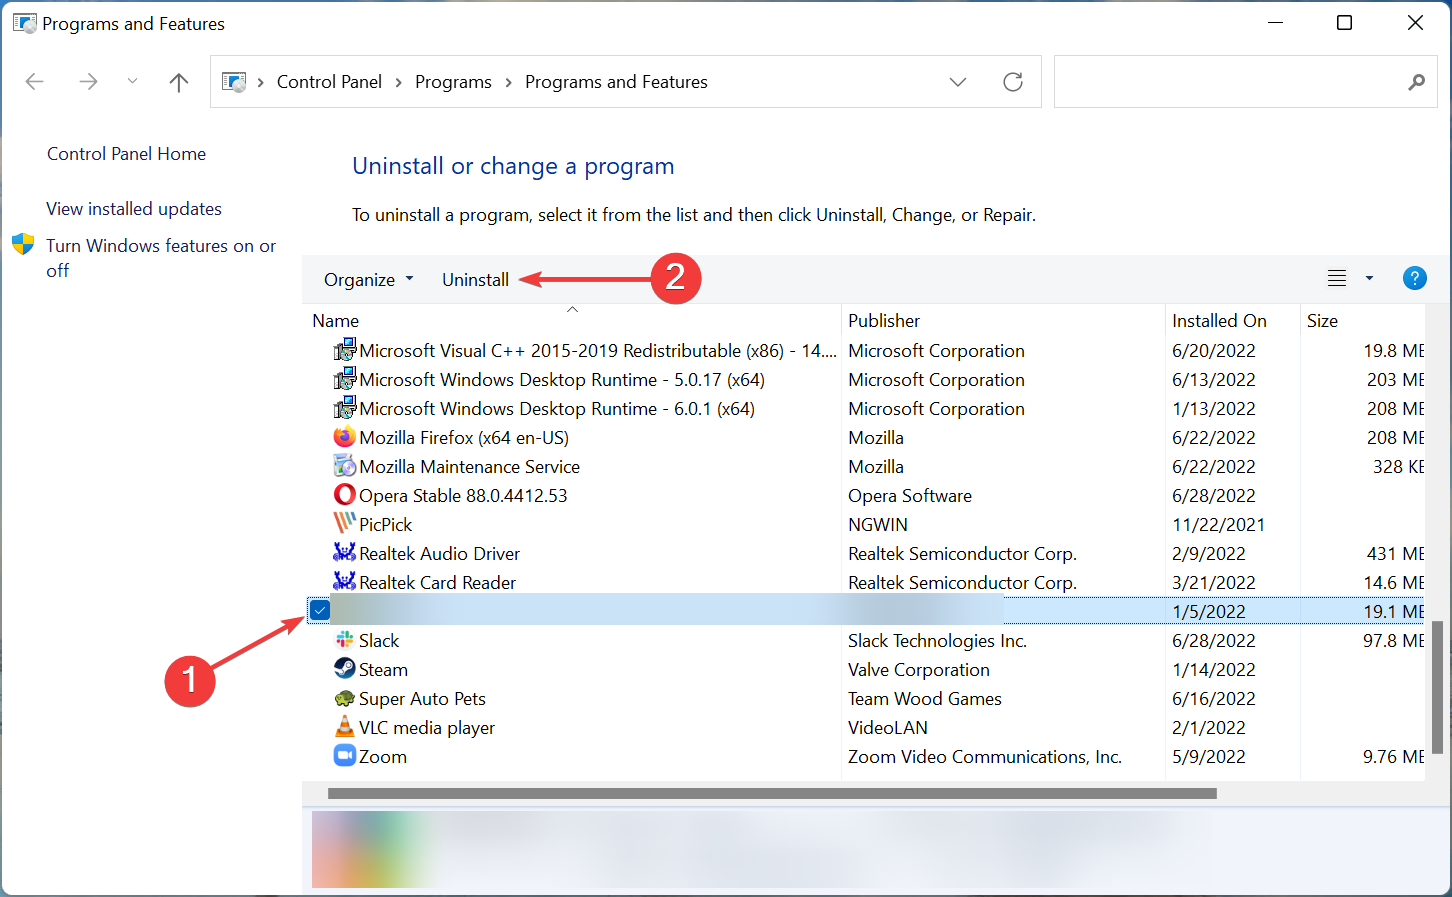The height and width of the screenshot is (897, 1452).
Task: Open the address bar history dropdown
Action: [x=958, y=81]
